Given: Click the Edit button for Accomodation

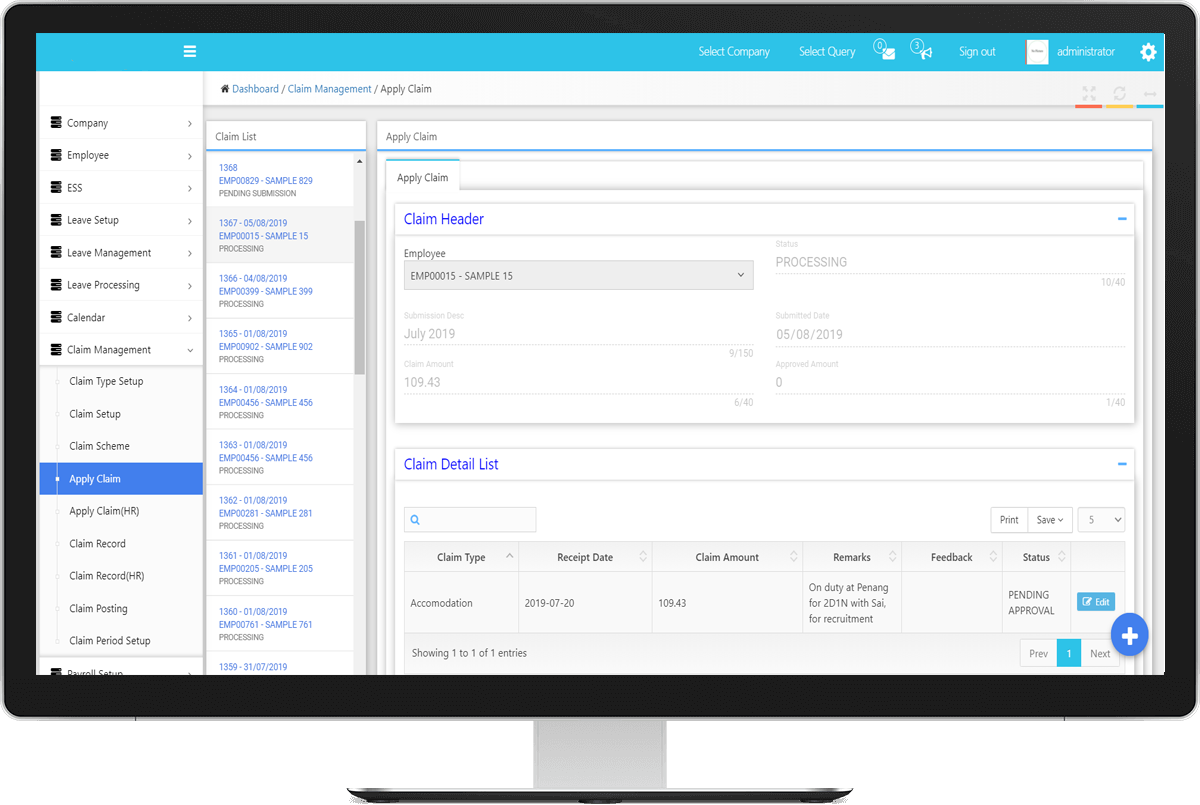Looking at the screenshot, I should click(x=1095, y=602).
